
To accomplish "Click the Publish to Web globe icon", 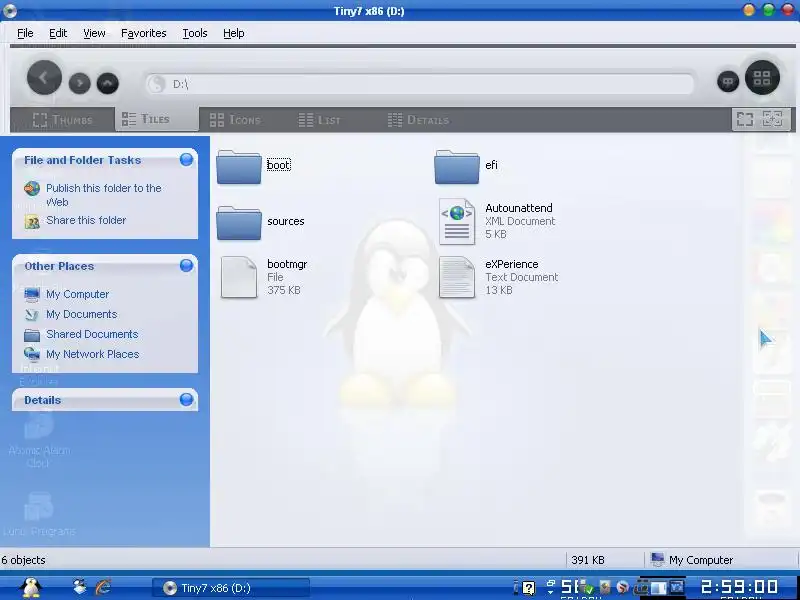I will (x=32, y=189).
